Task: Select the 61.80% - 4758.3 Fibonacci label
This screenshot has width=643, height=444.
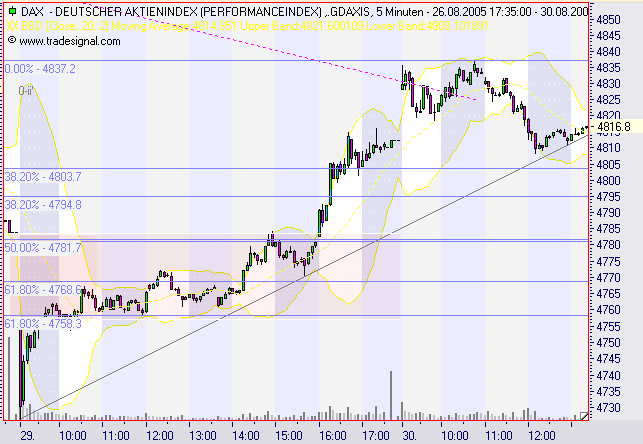Action: (x=43, y=324)
